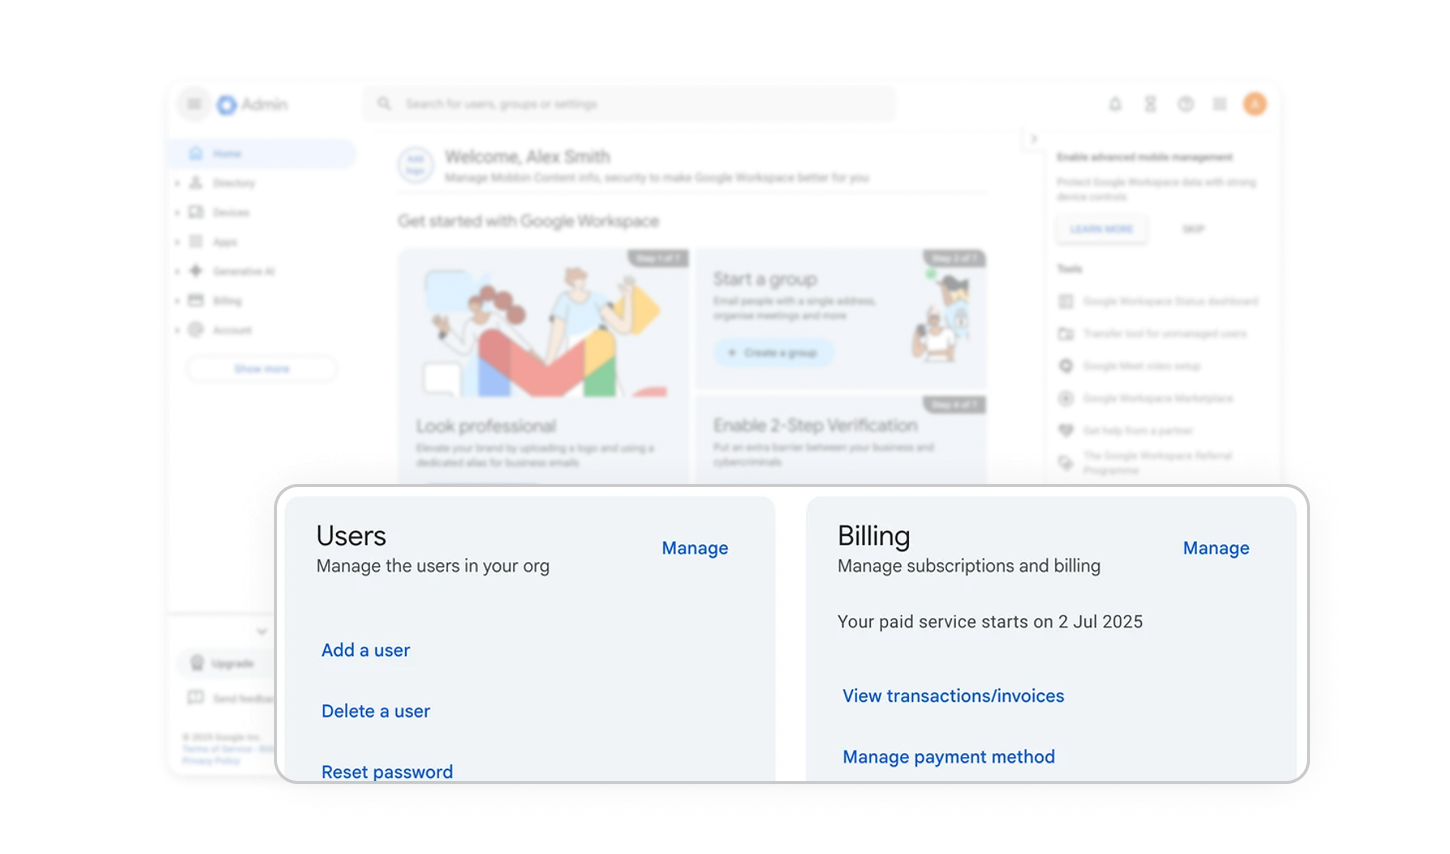Click the Status dashboard tool icon
The image size is (1450, 854).
coord(1066,301)
